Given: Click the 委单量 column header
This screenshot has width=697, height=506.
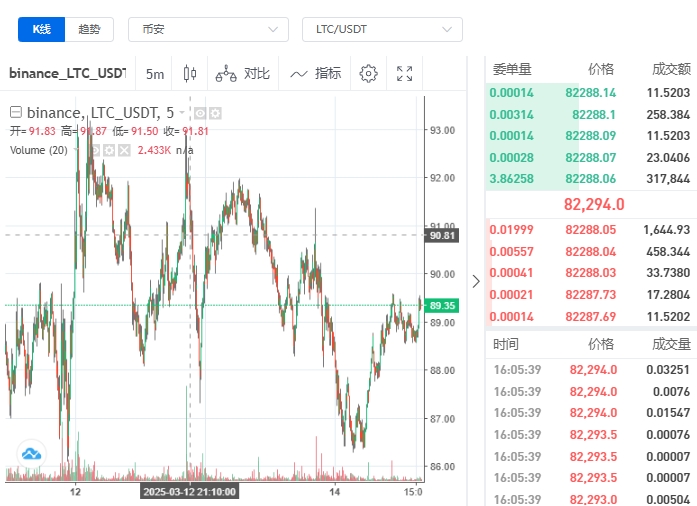Looking at the screenshot, I should click(512, 69).
